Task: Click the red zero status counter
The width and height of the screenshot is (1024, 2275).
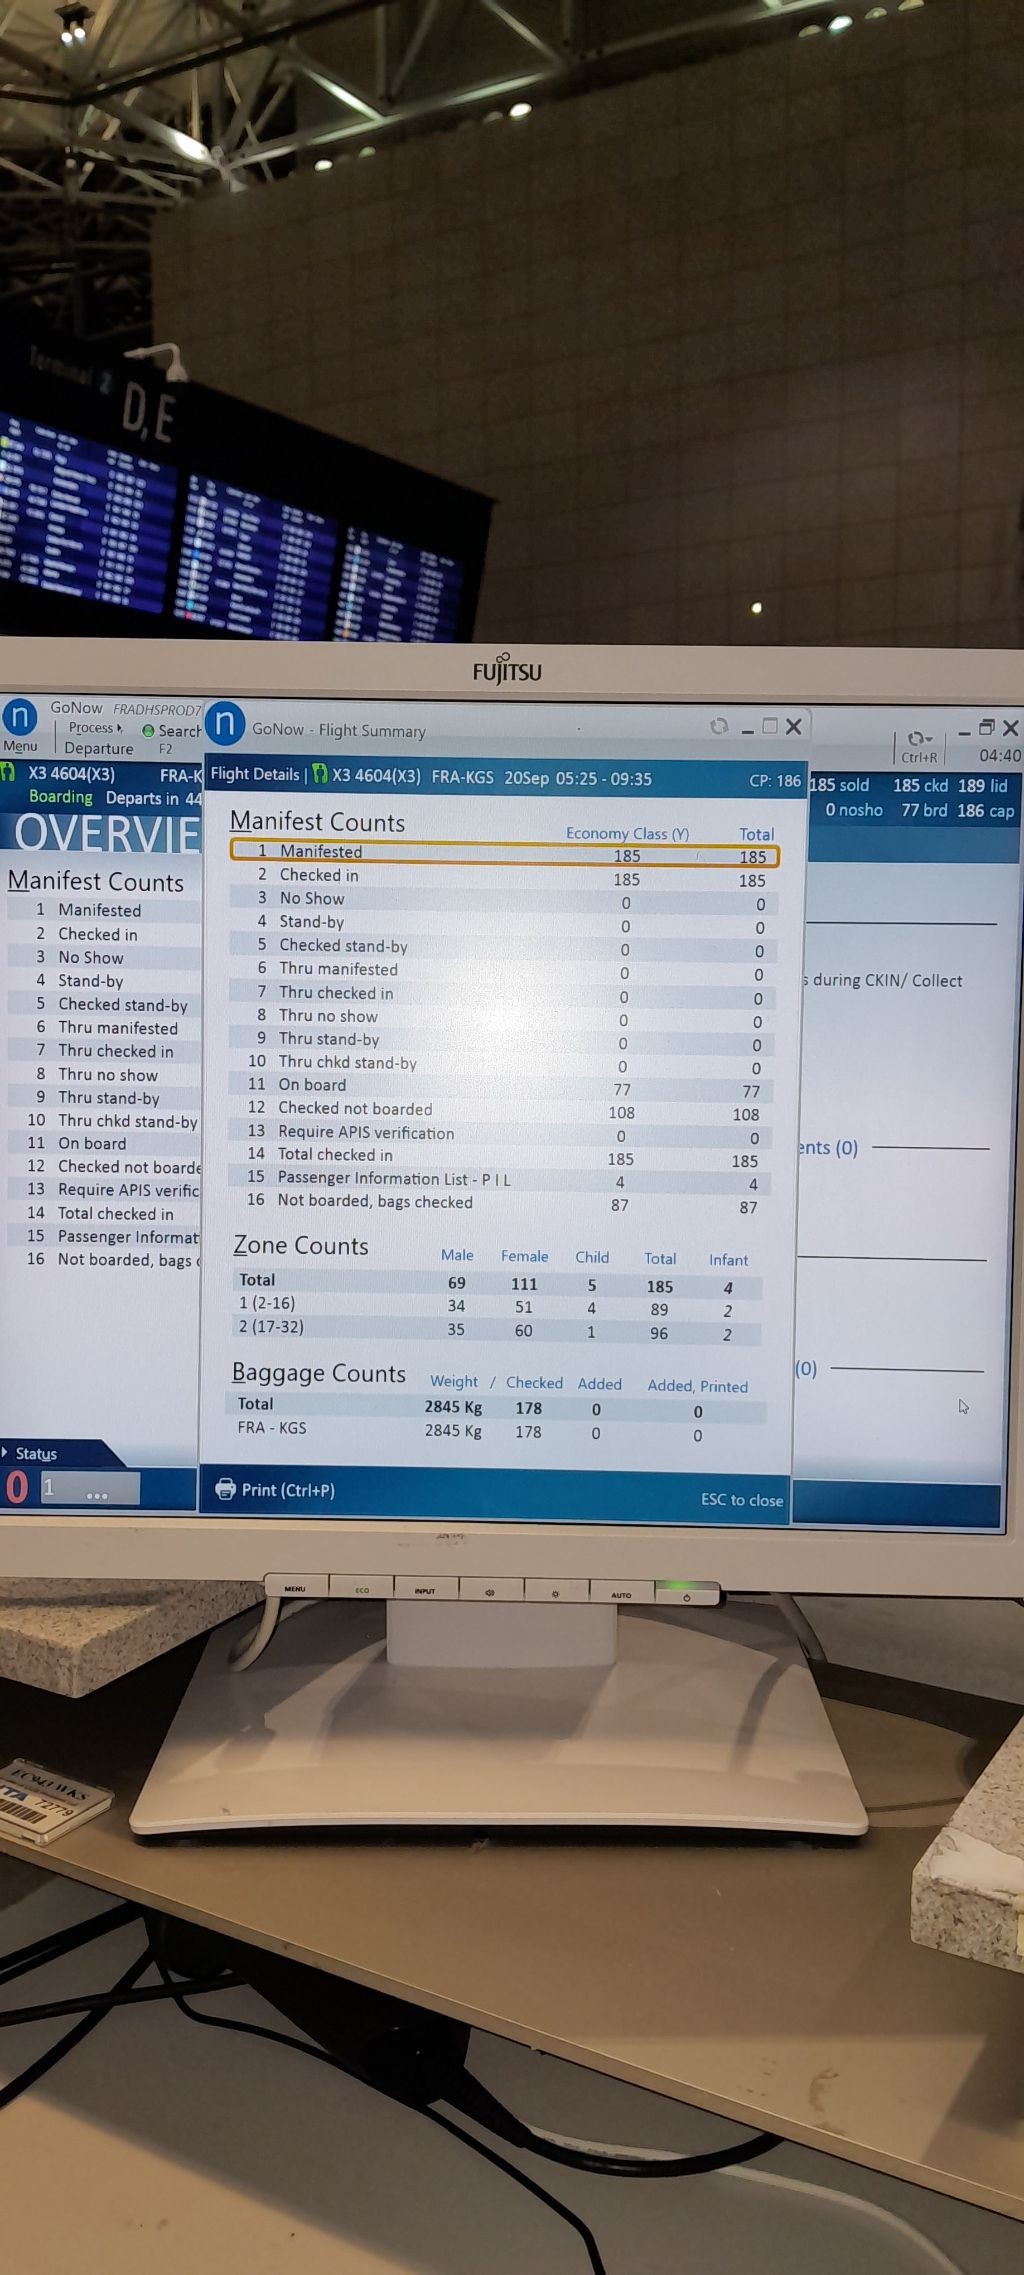Action: coord(17,1488)
